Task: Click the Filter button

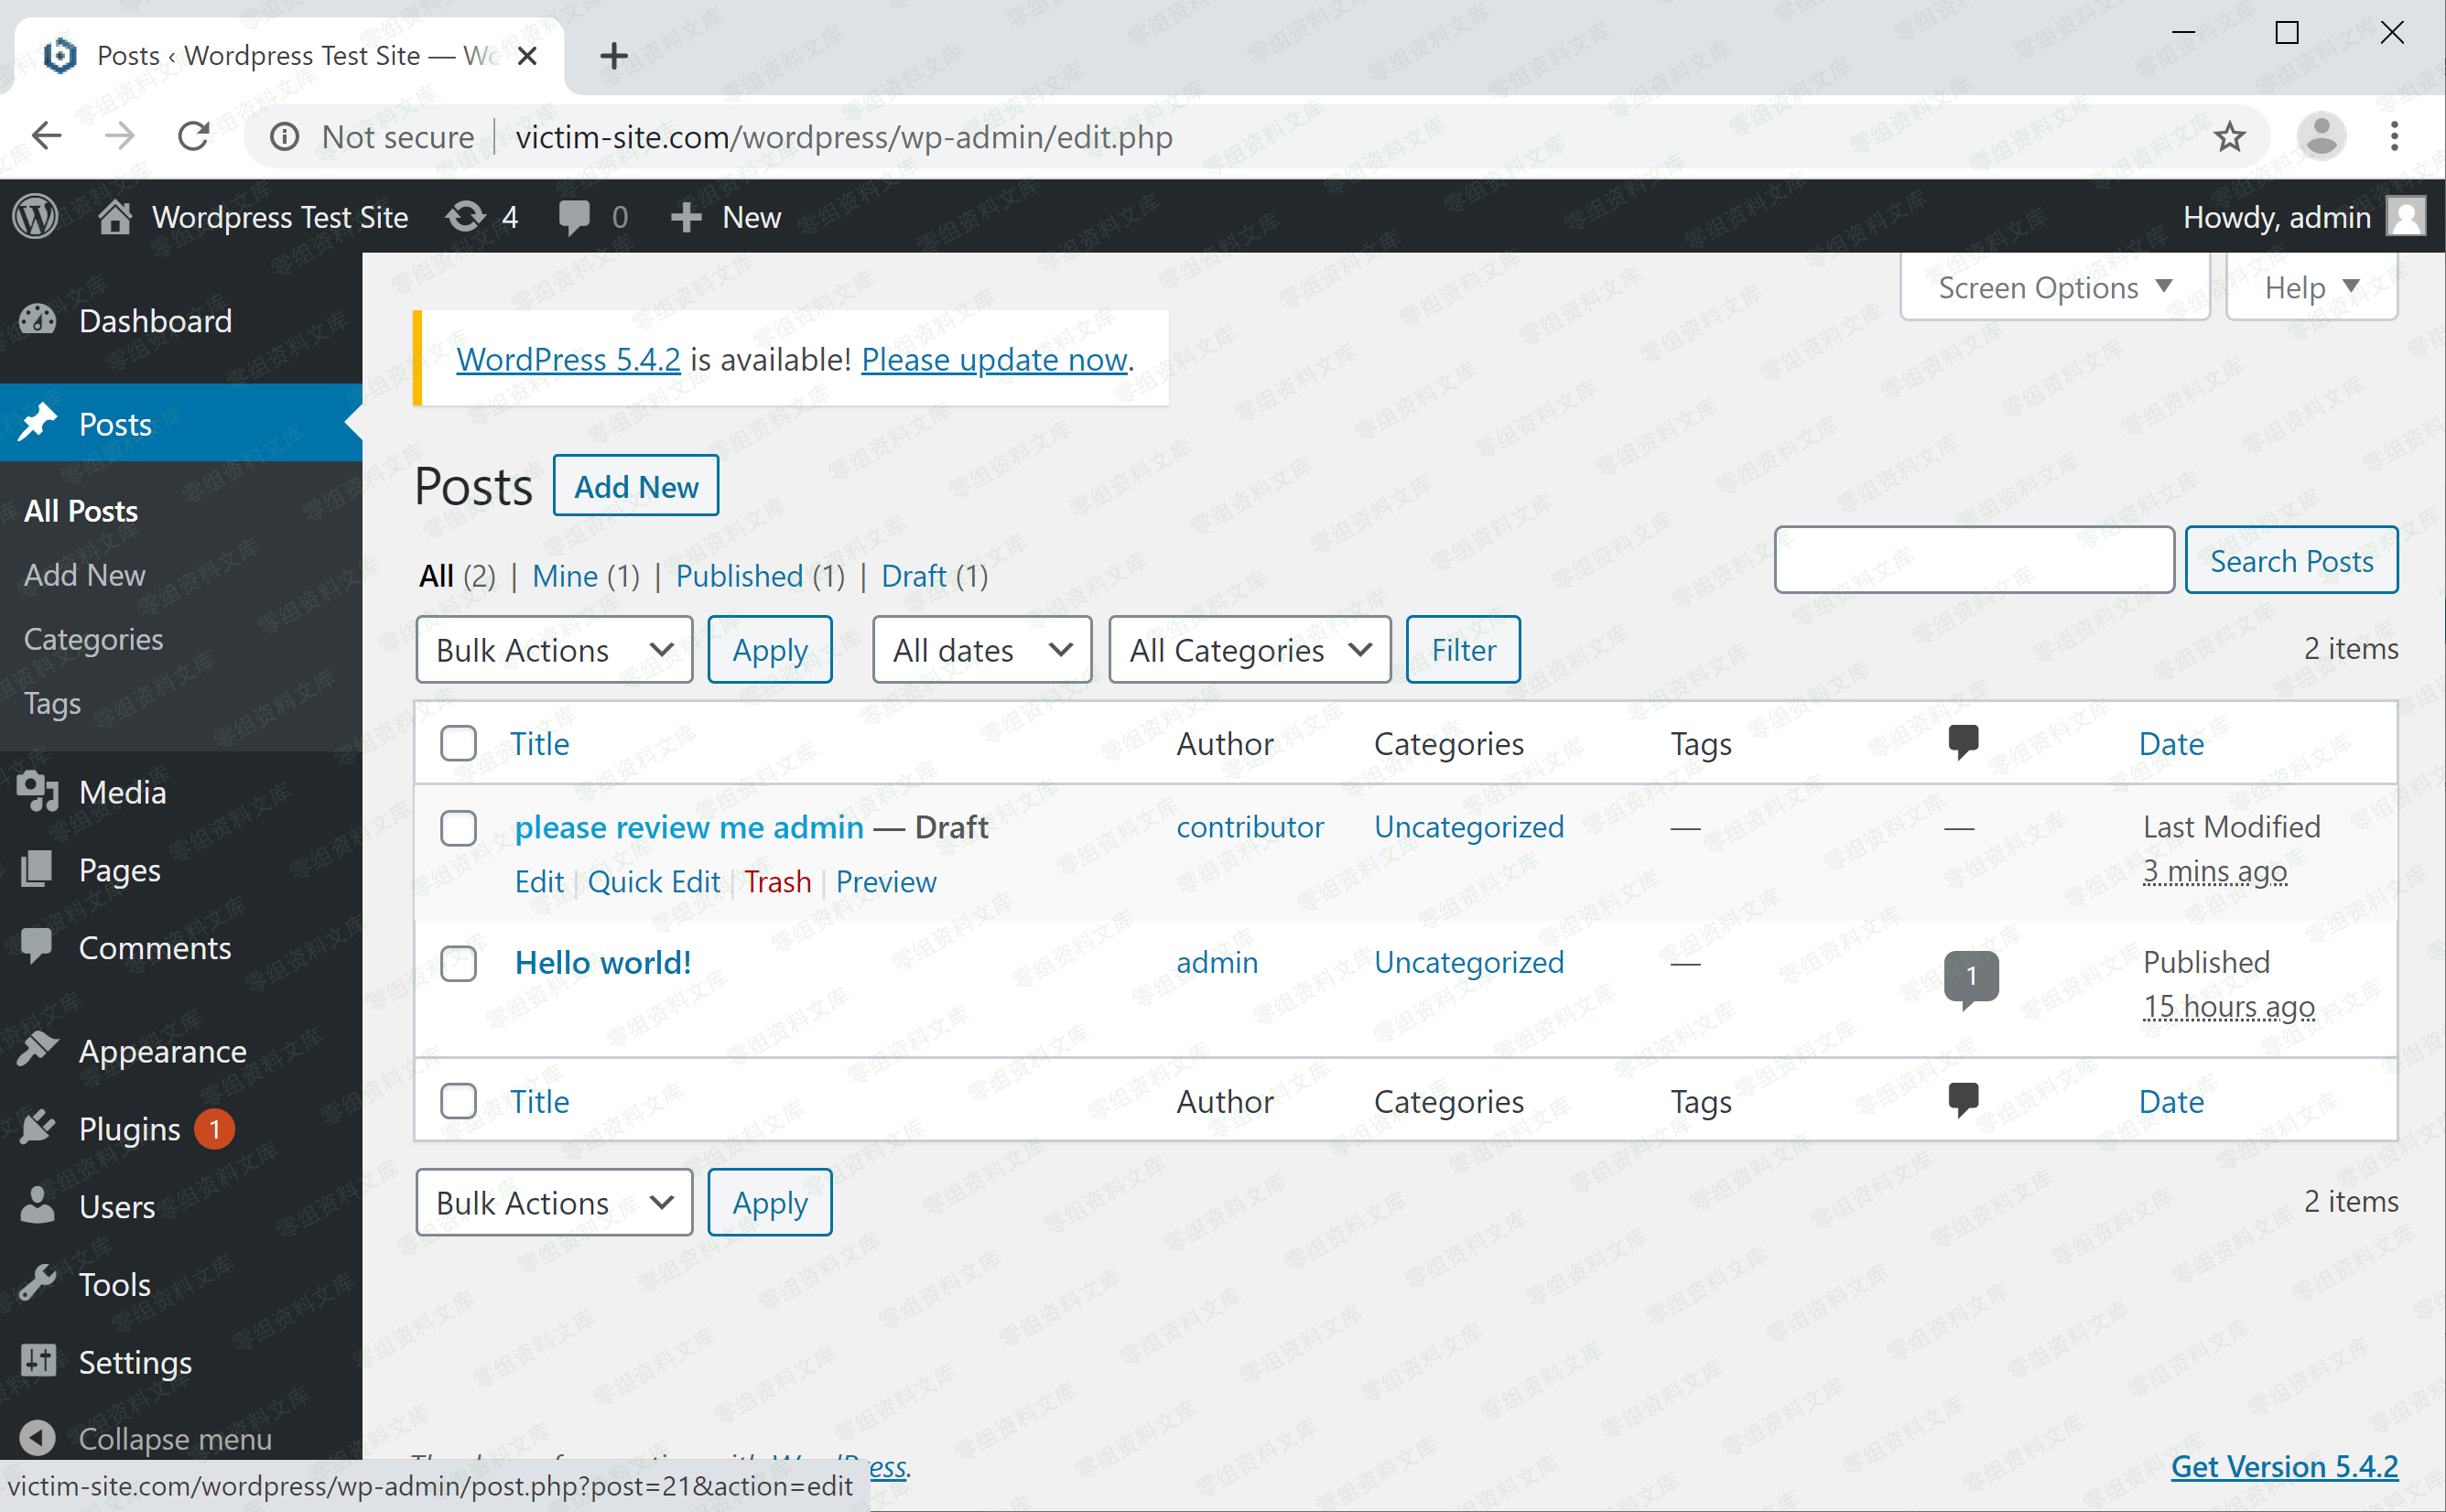Action: (x=1463, y=650)
